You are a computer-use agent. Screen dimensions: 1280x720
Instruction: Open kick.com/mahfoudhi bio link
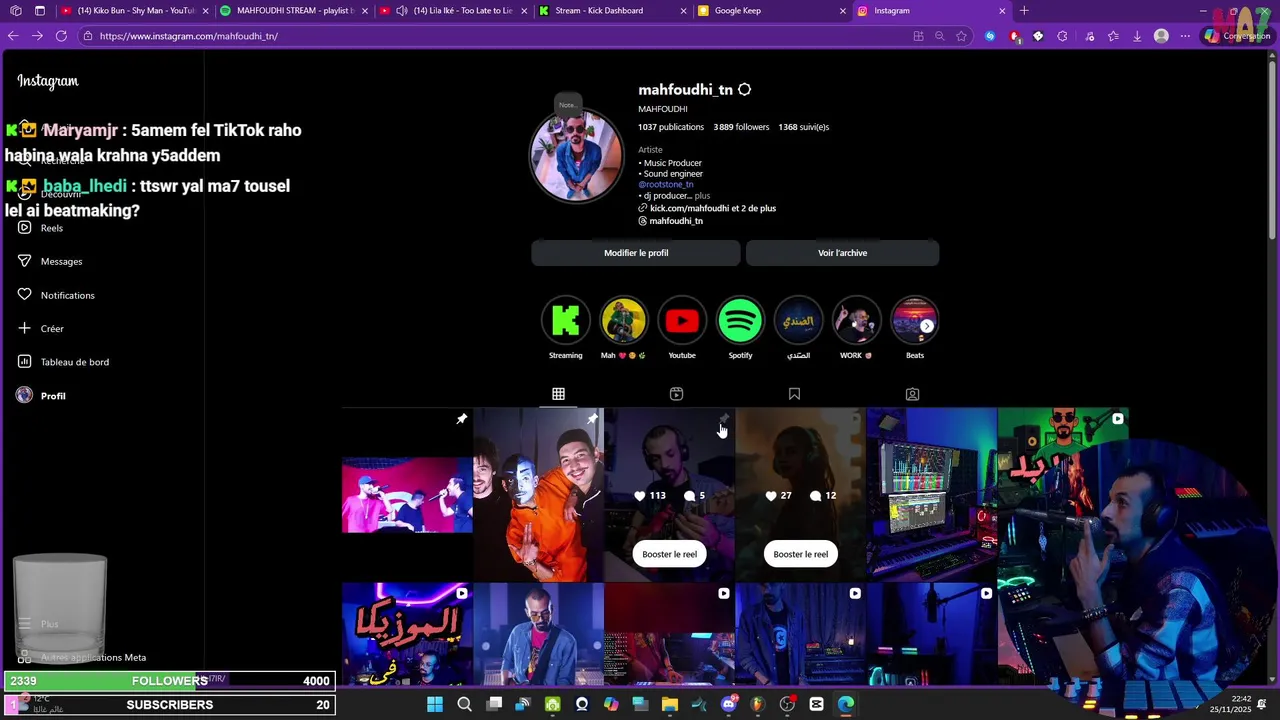point(712,208)
